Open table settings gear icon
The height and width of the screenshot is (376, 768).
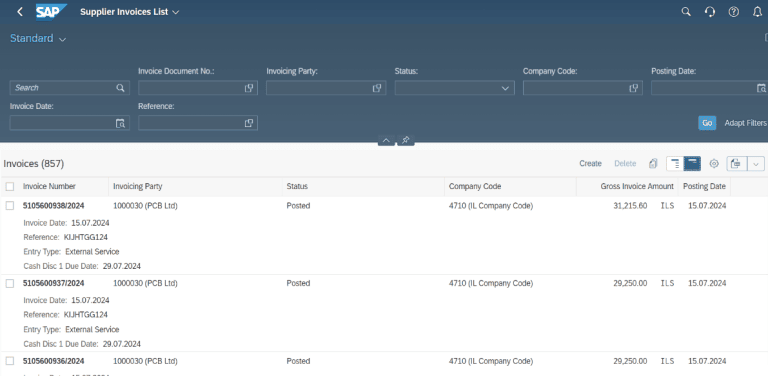[x=714, y=164]
